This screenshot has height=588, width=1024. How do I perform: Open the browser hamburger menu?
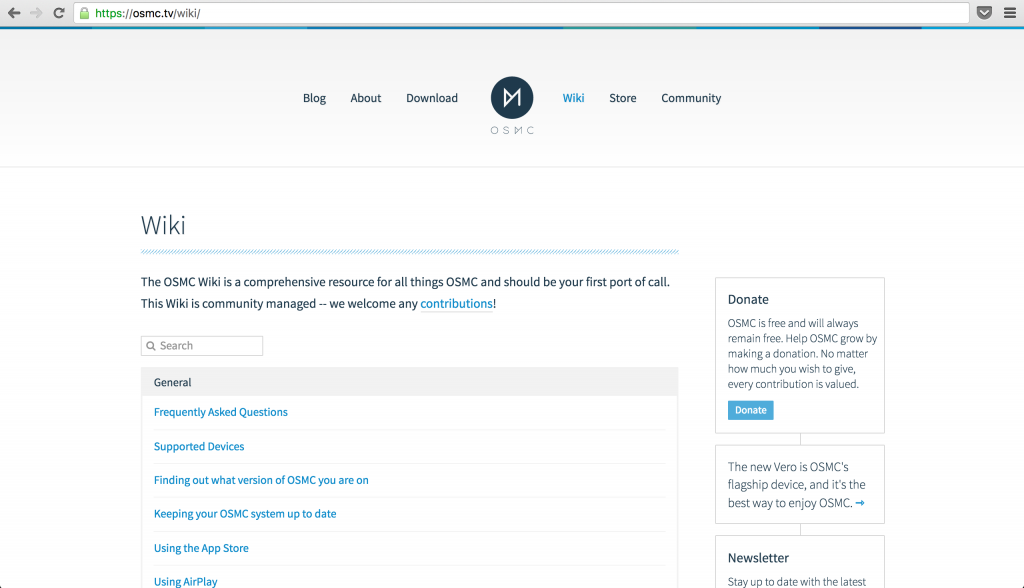pyautogui.click(x=1010, y=13)
